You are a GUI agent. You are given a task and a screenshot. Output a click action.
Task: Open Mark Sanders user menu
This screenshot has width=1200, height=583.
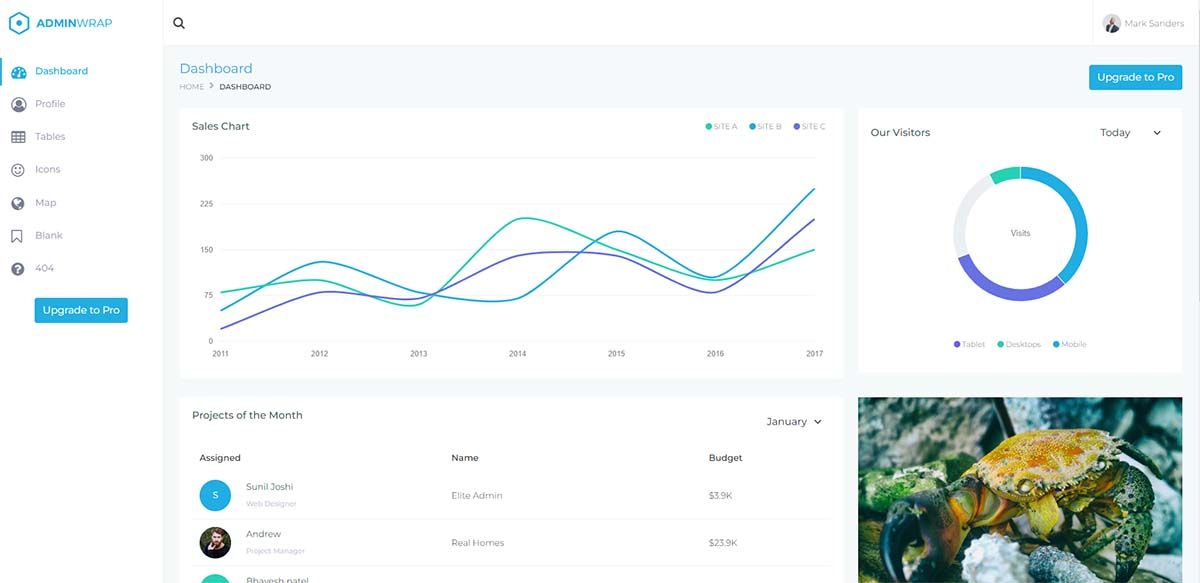[1144, 23]
